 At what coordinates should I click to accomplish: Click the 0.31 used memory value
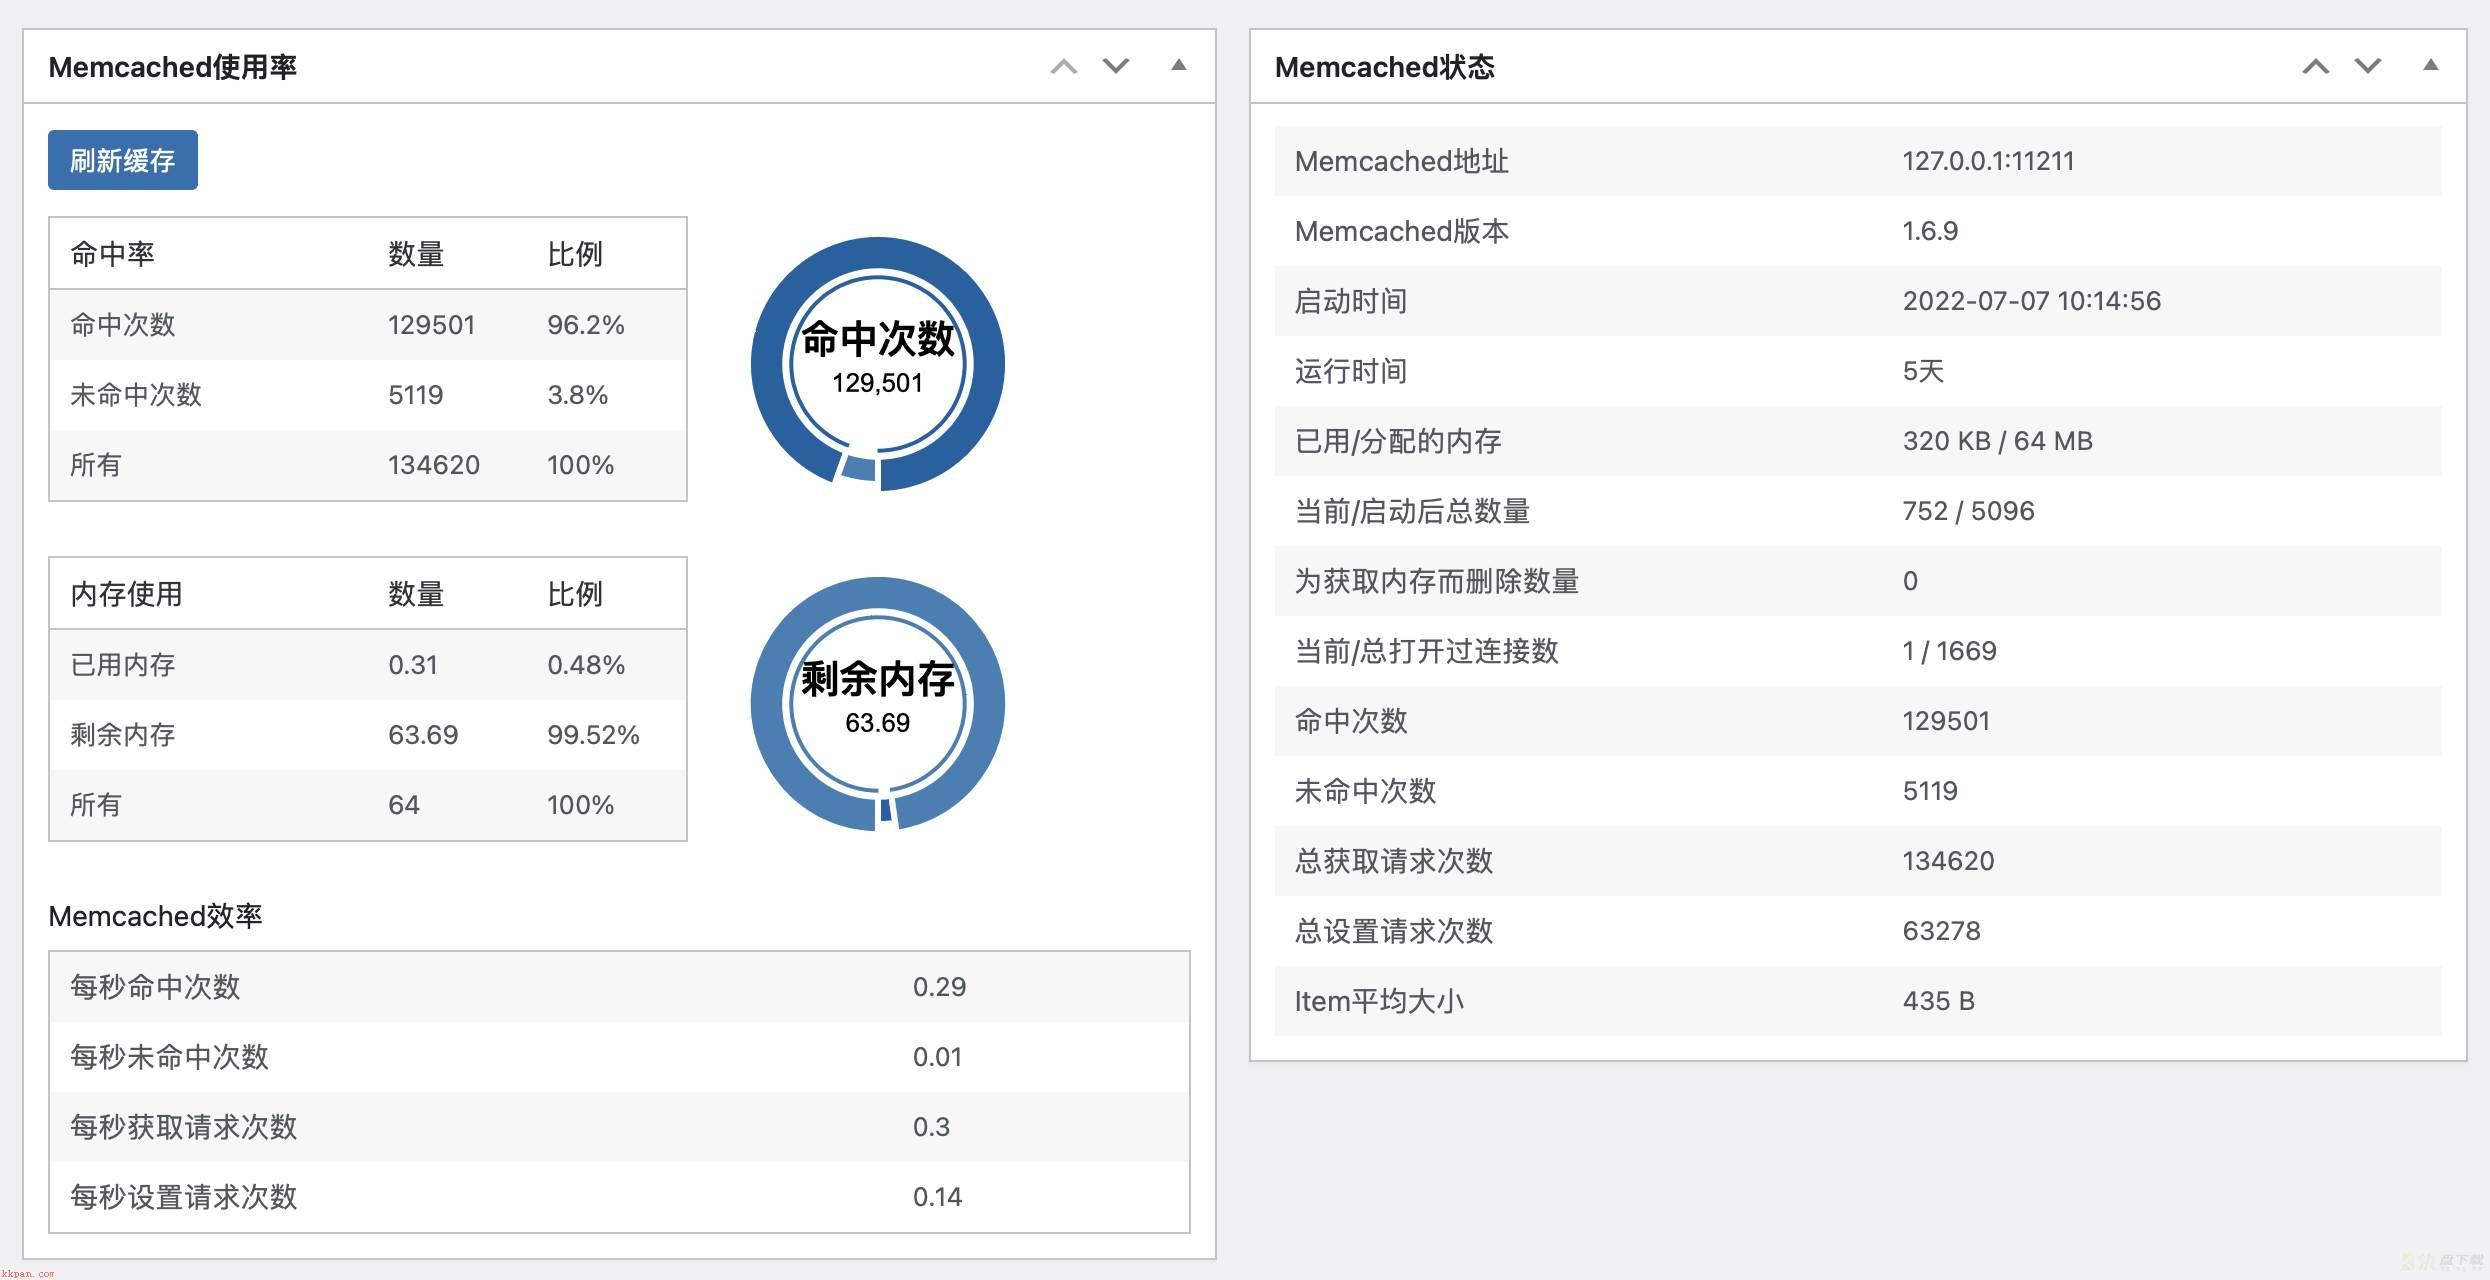413,665
